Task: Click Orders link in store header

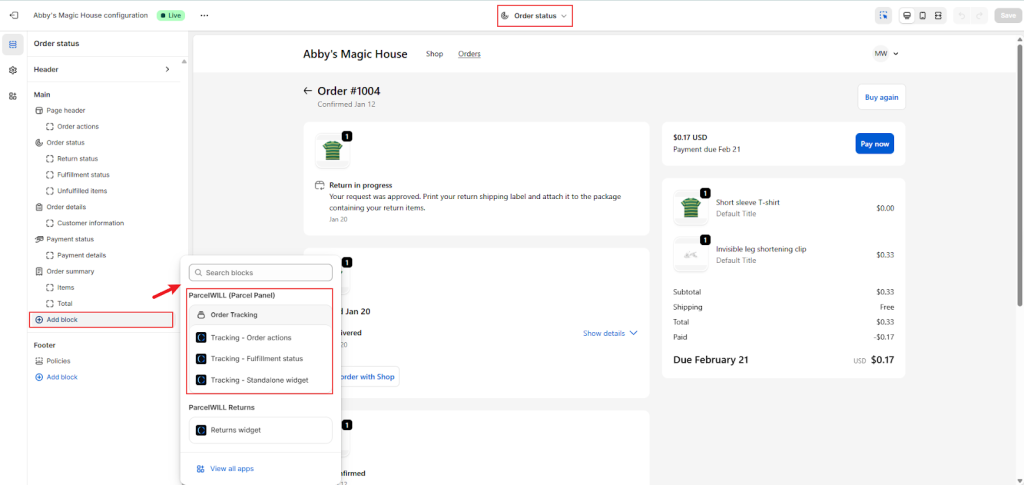Action: 469,54
